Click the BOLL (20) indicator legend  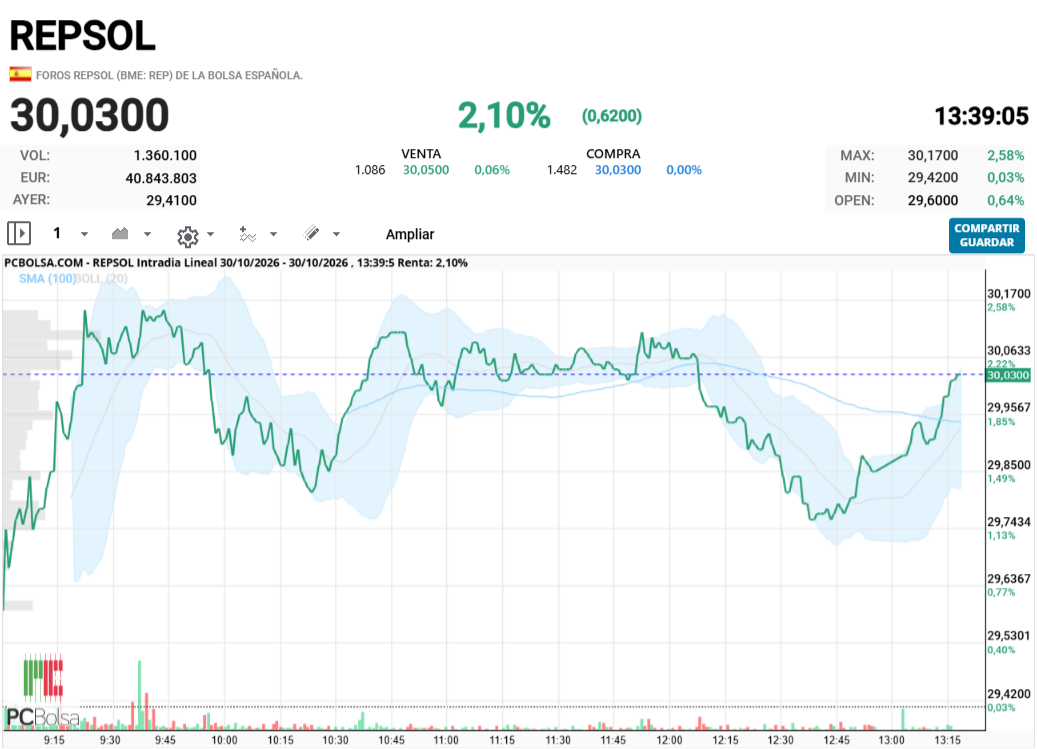[x=101, y=278]
